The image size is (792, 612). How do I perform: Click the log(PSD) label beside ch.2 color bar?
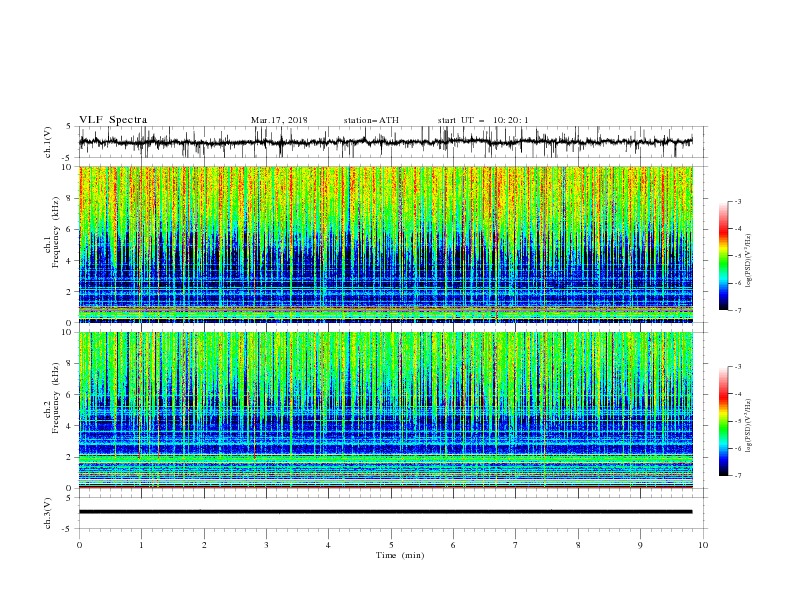click(x=749, y=426)
